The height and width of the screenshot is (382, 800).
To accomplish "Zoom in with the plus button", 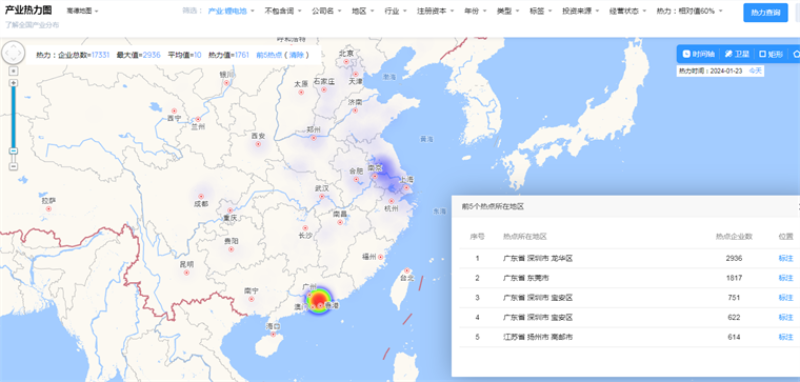I will [x=14, y=83].
